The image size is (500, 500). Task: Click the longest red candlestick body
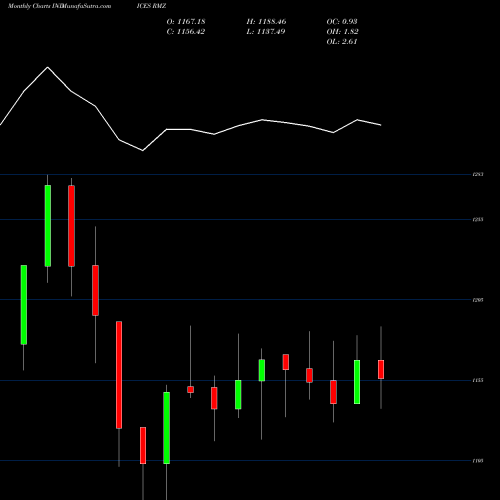click(x=119, y=375)
